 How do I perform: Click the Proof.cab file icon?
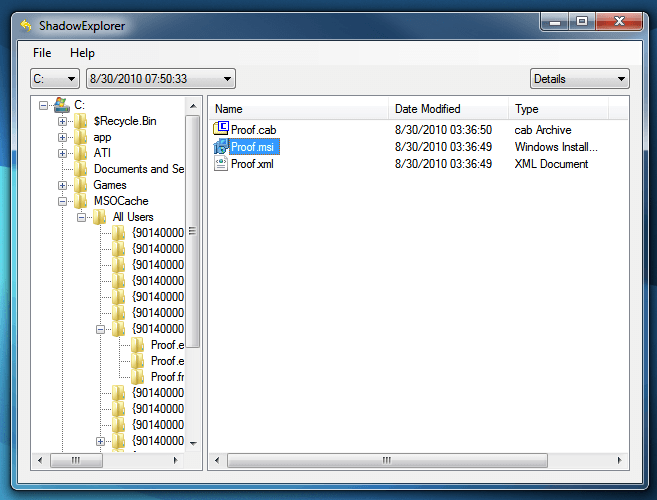[x=221, y=129]
